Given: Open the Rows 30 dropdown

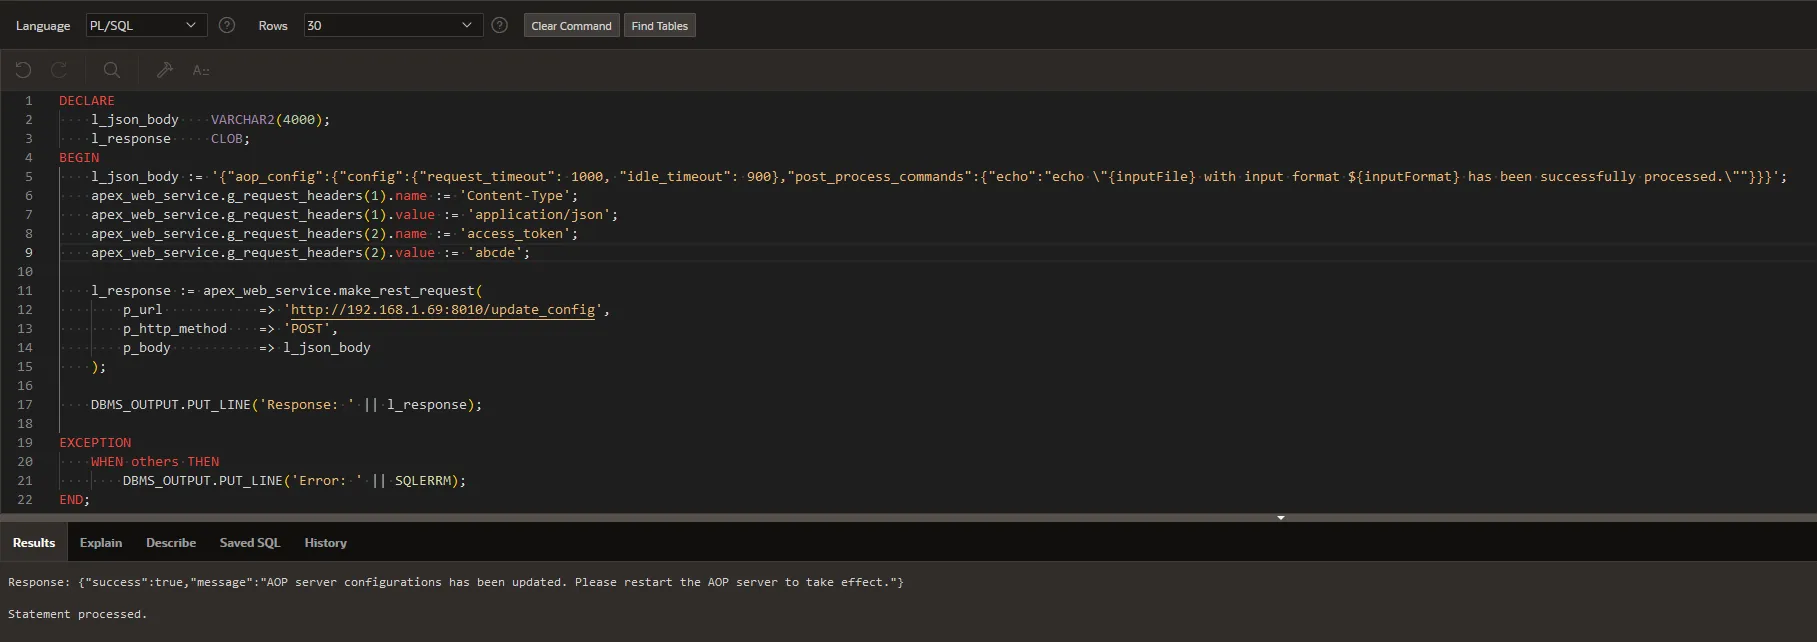Looking at the screenshot, I should [x=393, y=25].
